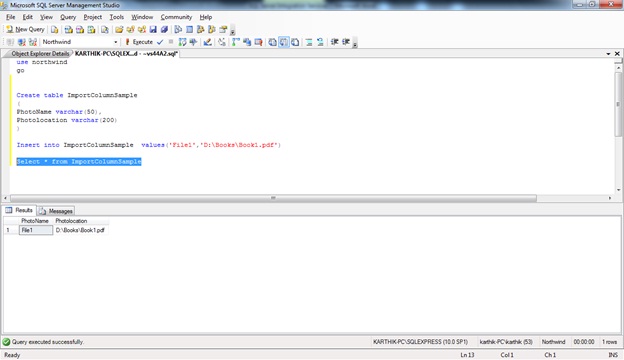Viewport: 624px width, 360px height.
Task: Click the Save All icon
Action: point(164,29)
